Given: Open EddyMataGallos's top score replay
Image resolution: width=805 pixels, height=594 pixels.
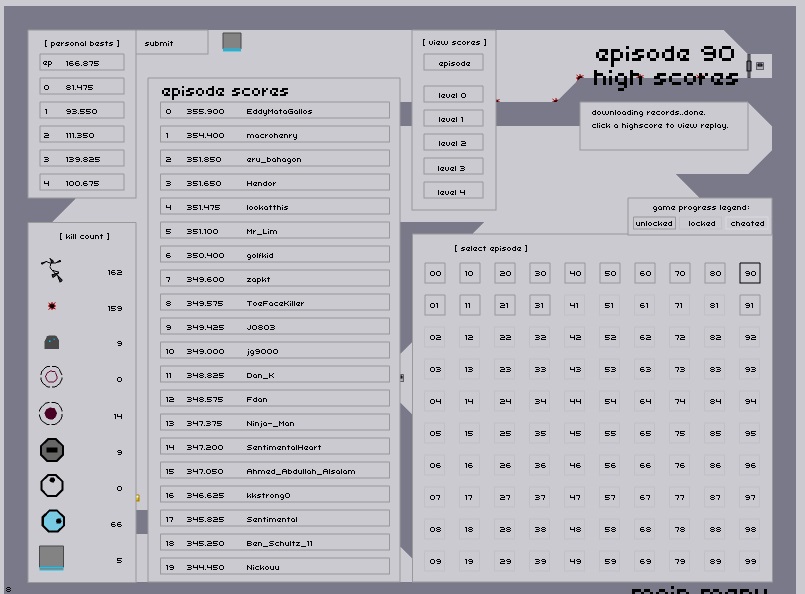Looking at the screenshot, I should click(x=275, y=111).
